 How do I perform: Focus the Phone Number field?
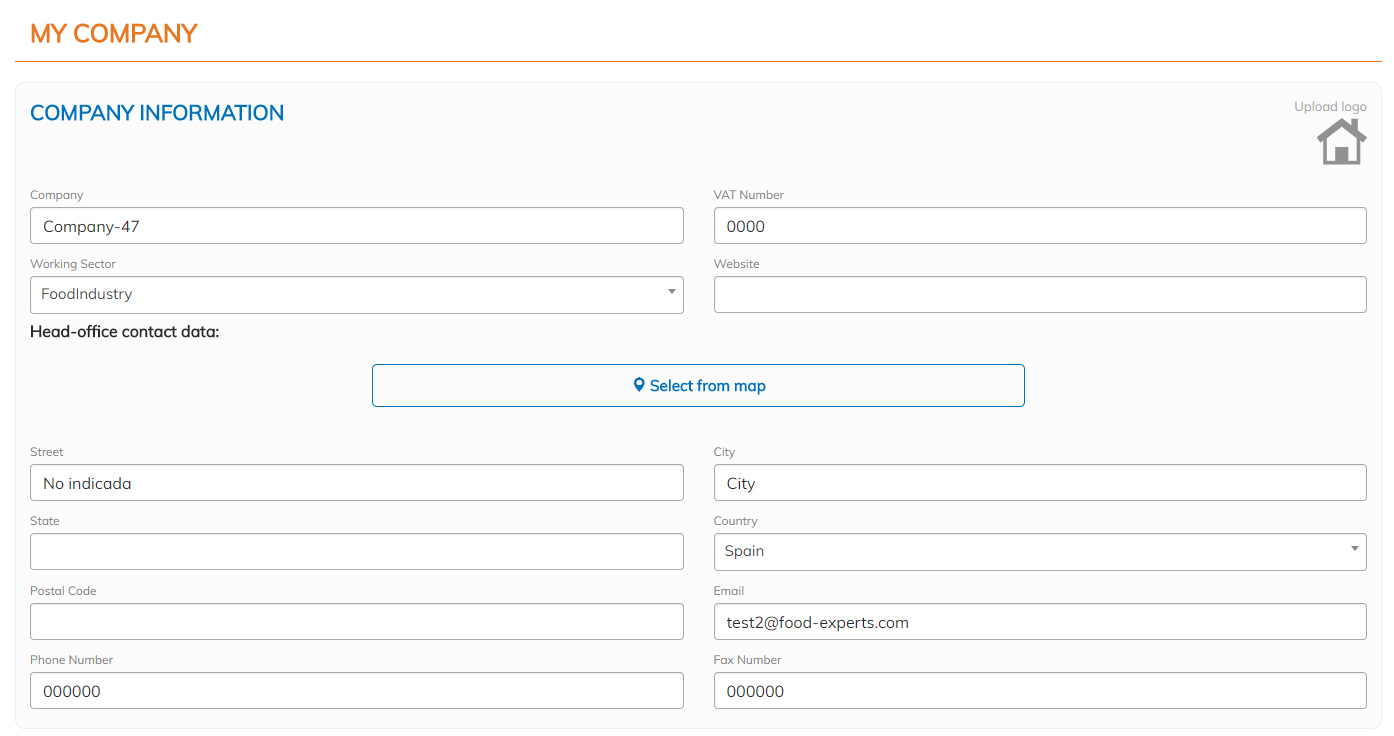click(356, 691)
